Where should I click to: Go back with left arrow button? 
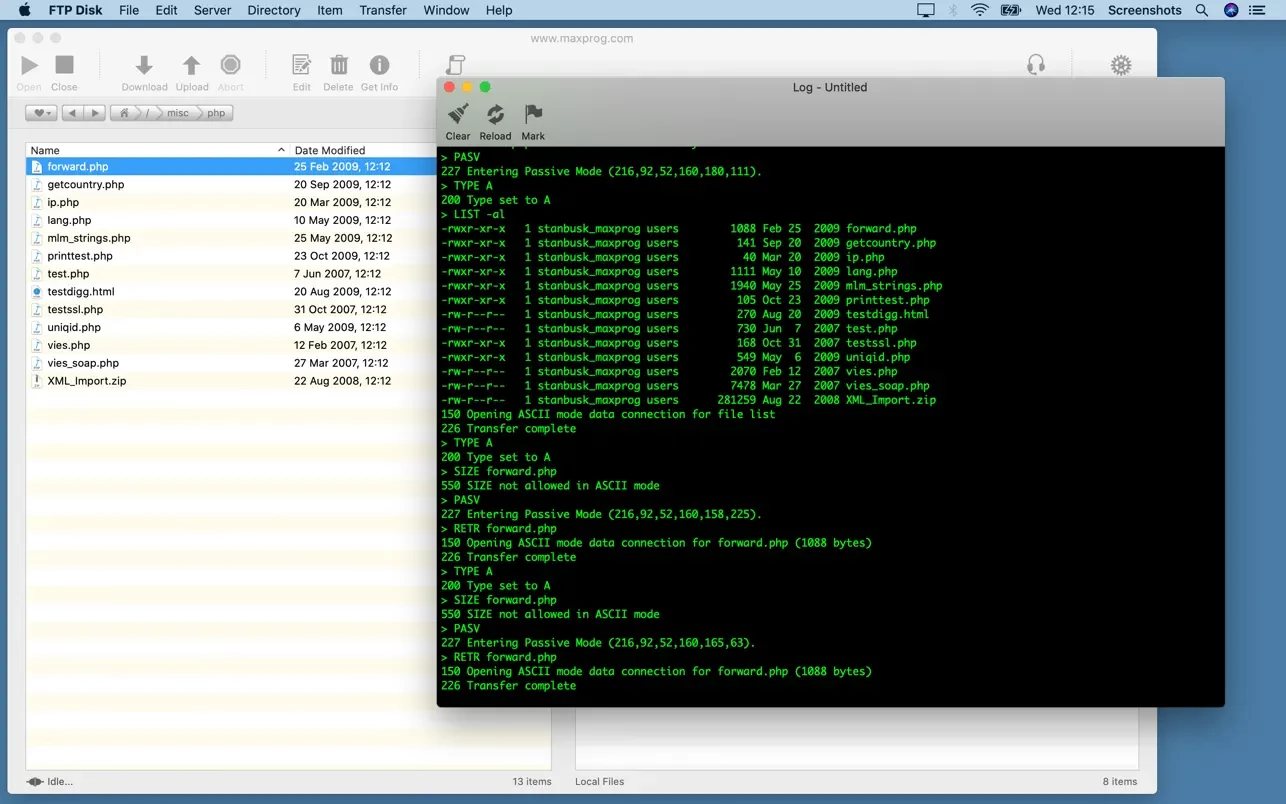coord(73,113)
